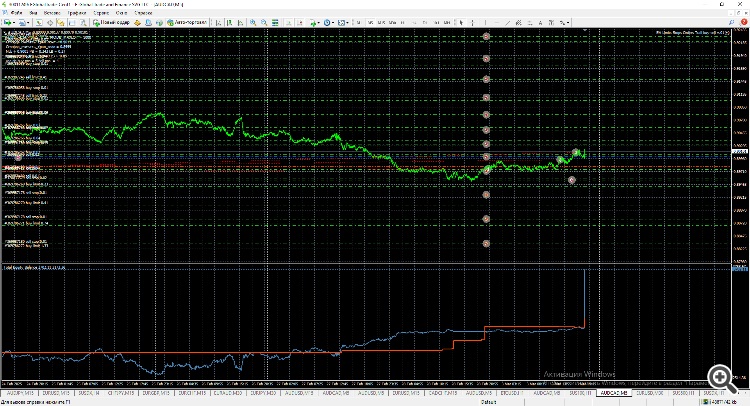The width and height of the screenshot is (750, 406).
Task: Open the Сервис menu
Action: (101, 13)
